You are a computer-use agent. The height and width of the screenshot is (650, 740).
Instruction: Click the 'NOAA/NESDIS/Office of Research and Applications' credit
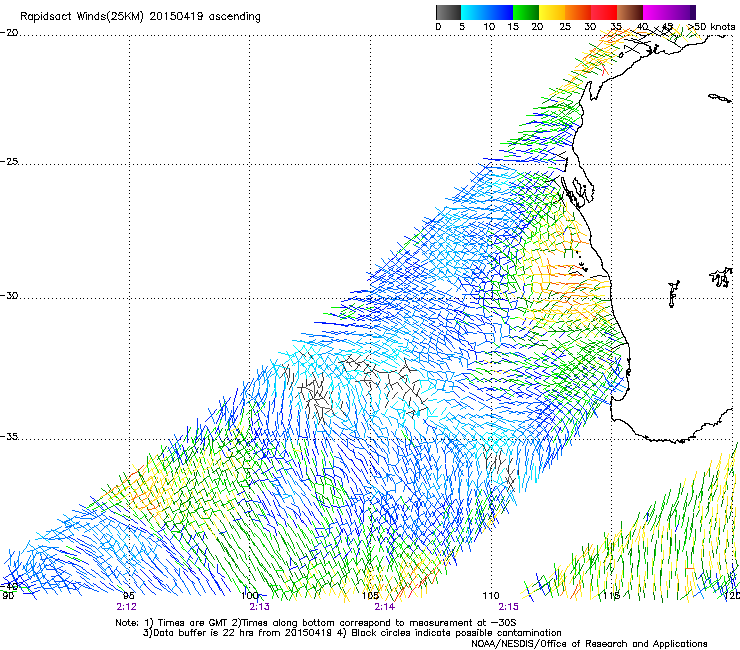(589, 644)
